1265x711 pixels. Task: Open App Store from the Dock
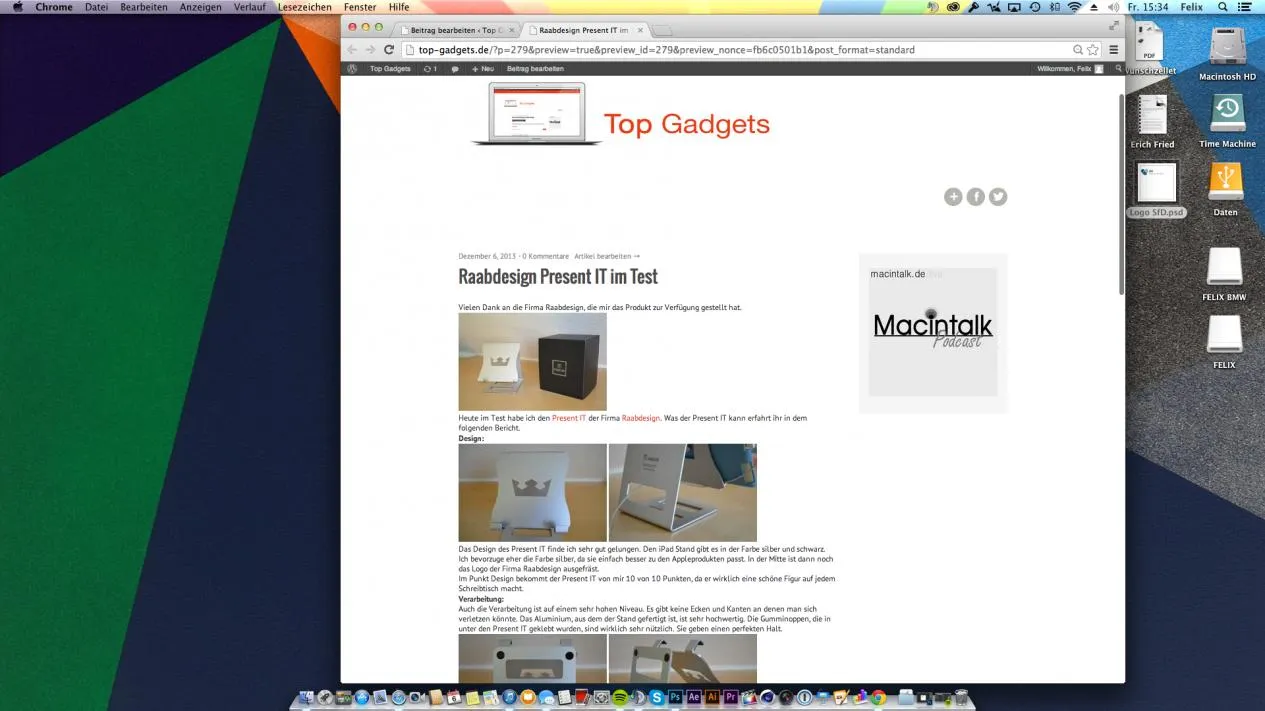(361, 698)
